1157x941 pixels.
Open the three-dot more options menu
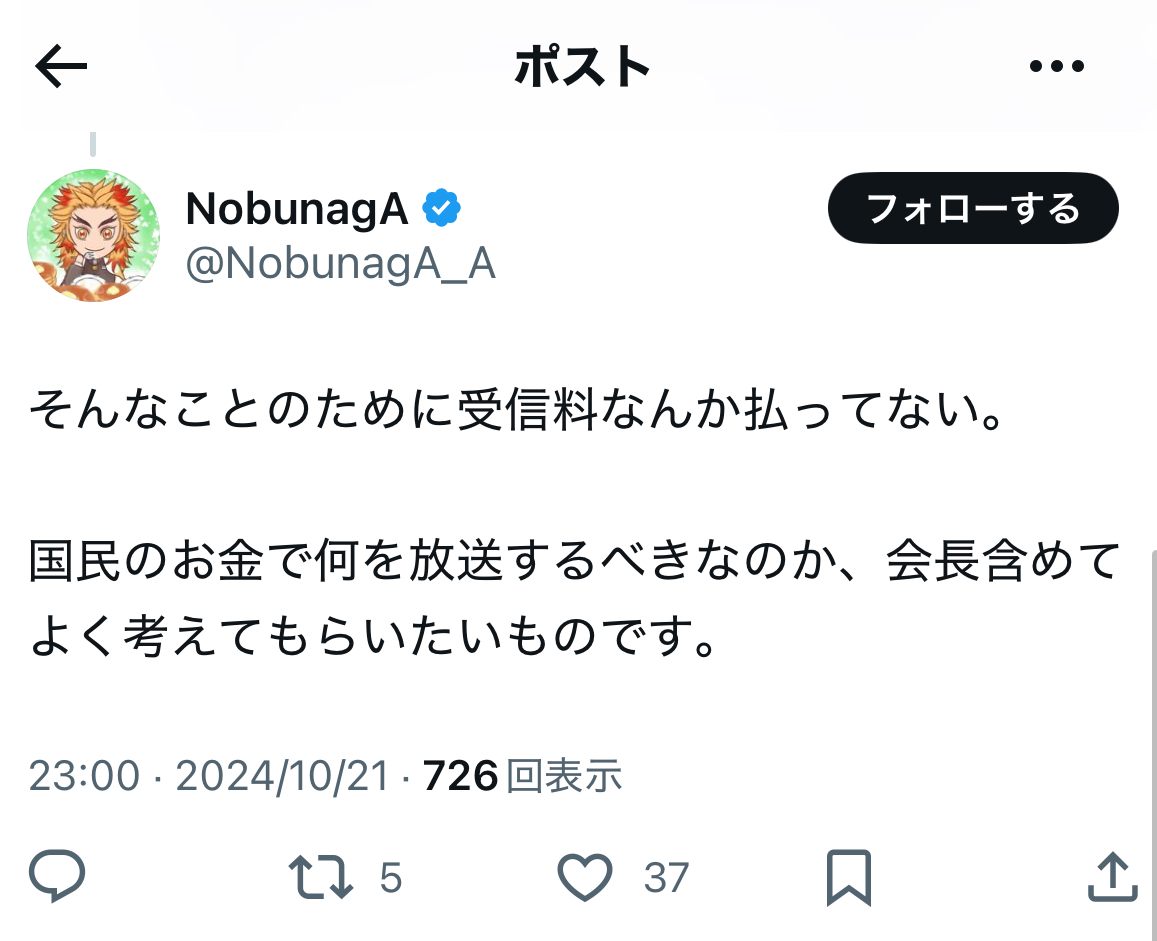[x=1057, y=66]
